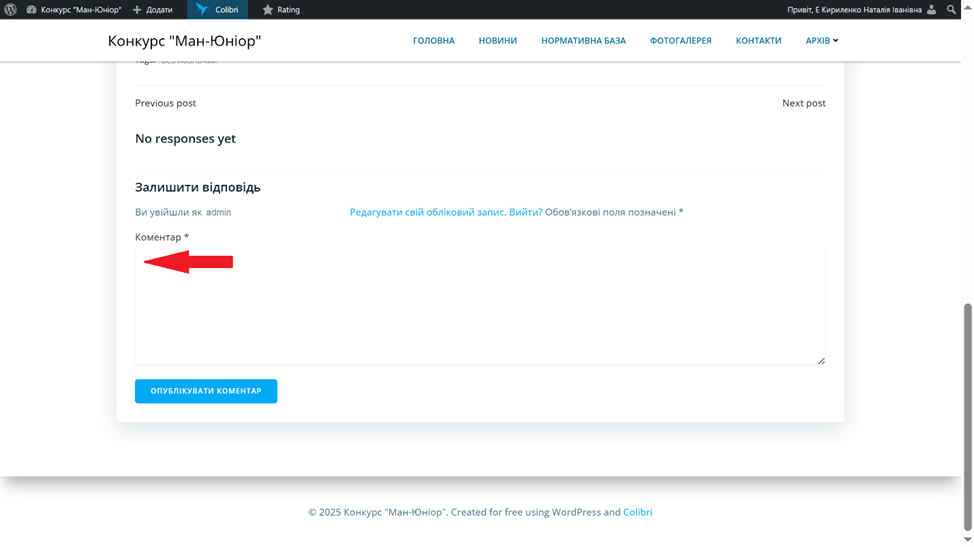This screenshot has width=974, height=547.
Task: Click the ОПУБЛІКУВАТИ КОМЕНТАР button
Action: tap(206, 391)
